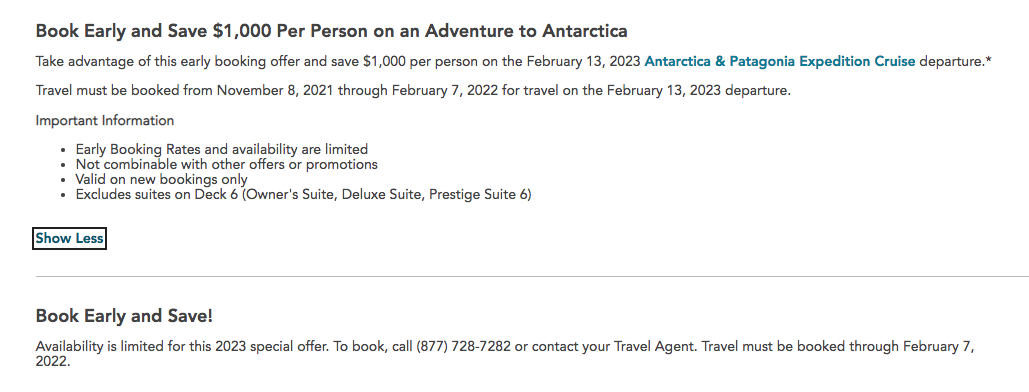Click the 'Take advantage of this early booking' sentence
1029x392 pixels.
(x=513, y=62)
